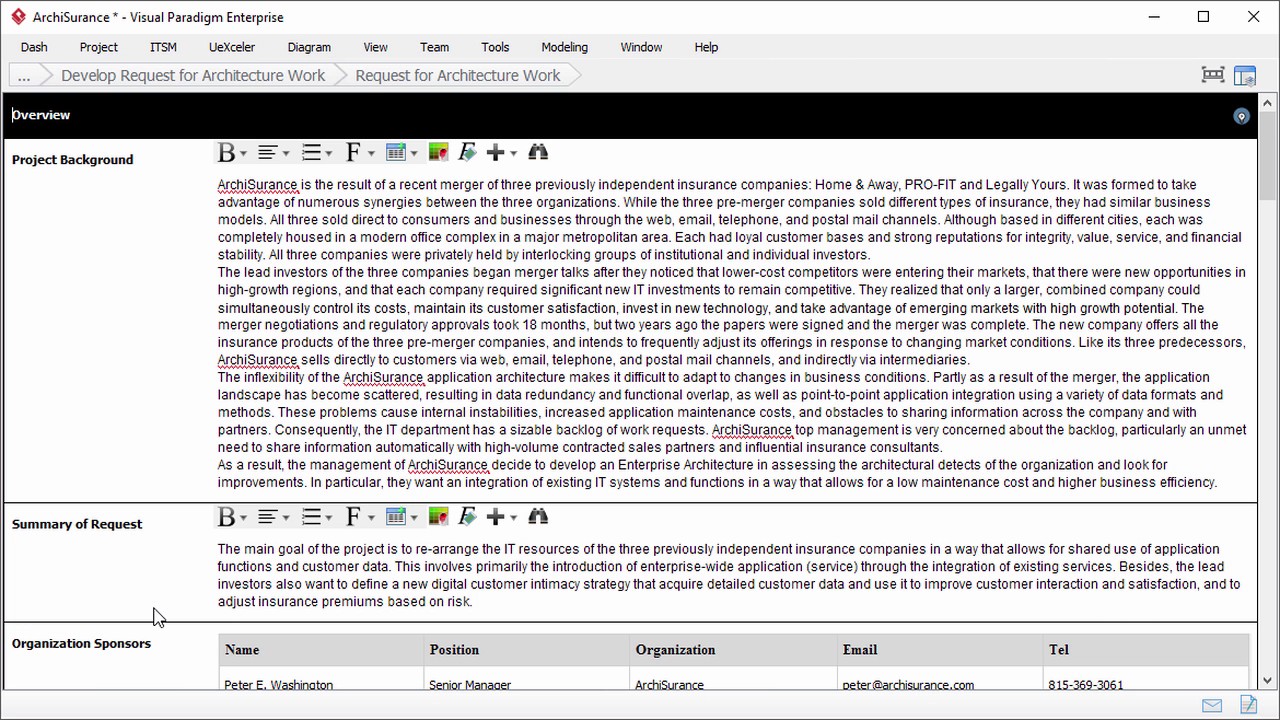Viewport: 1280px width, 720px height.
Task: Open the Window menu
Action: 641,47
